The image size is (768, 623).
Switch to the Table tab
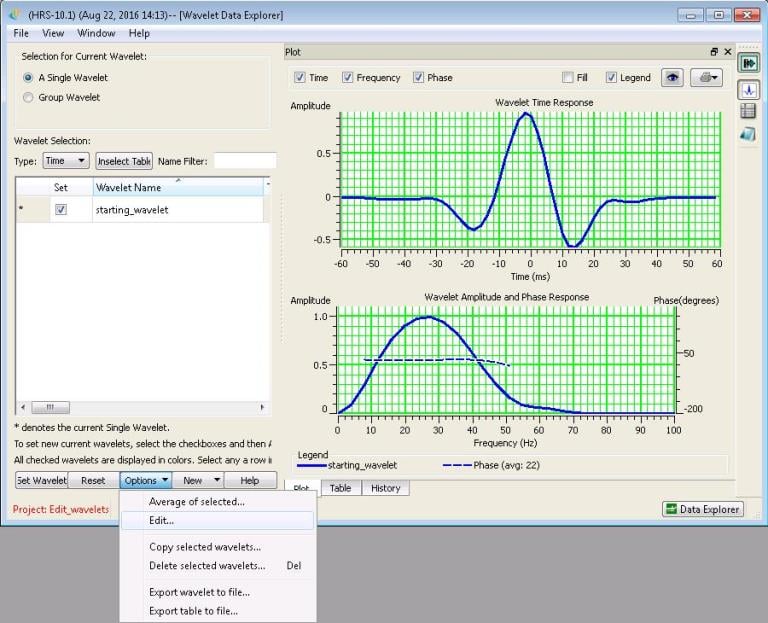pos(340,488)
